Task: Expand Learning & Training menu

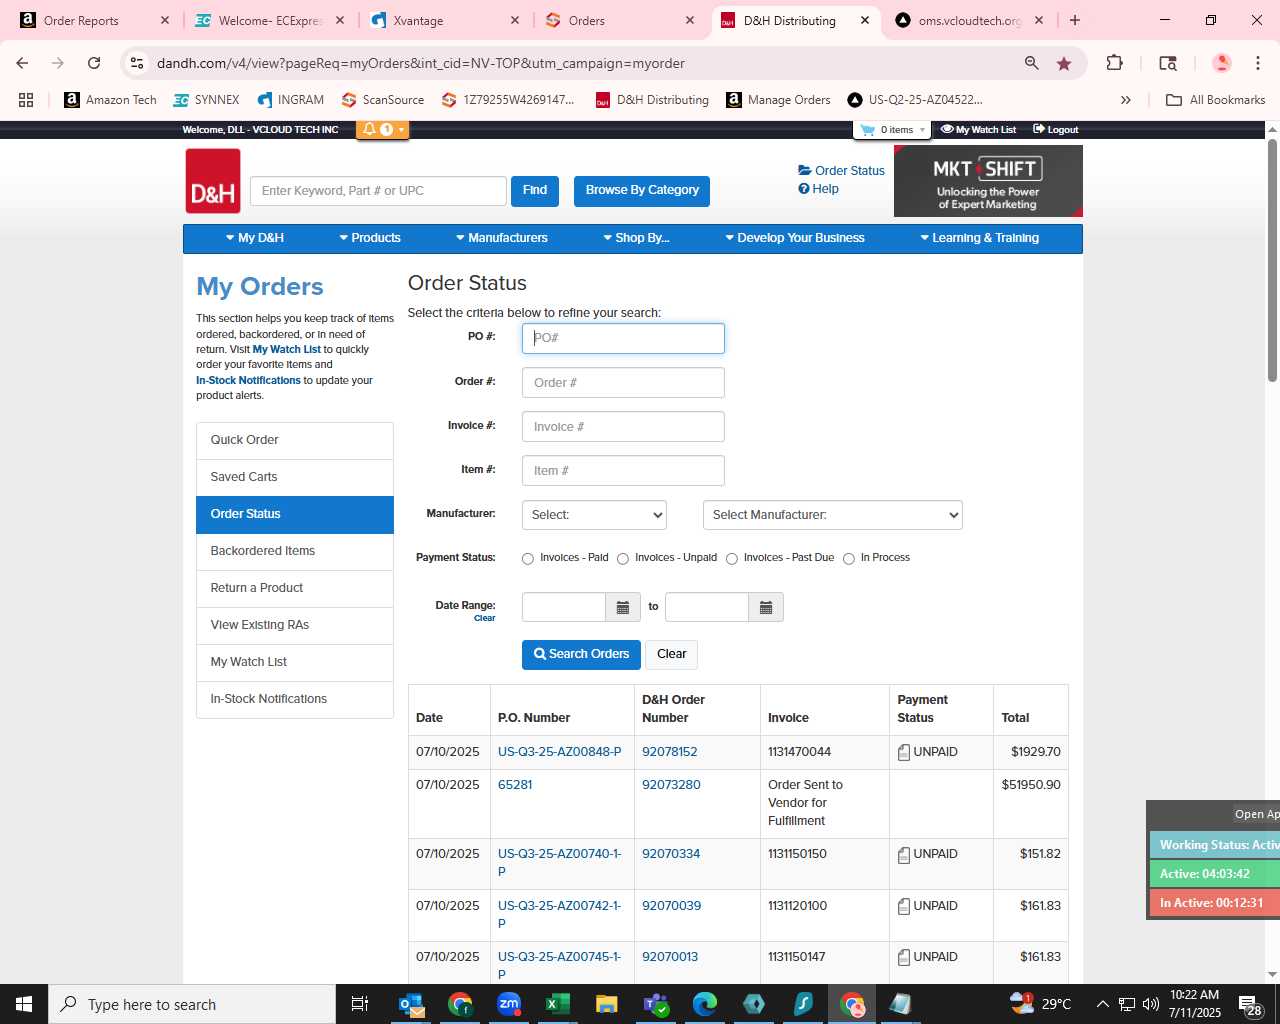Action: [980, 238]
